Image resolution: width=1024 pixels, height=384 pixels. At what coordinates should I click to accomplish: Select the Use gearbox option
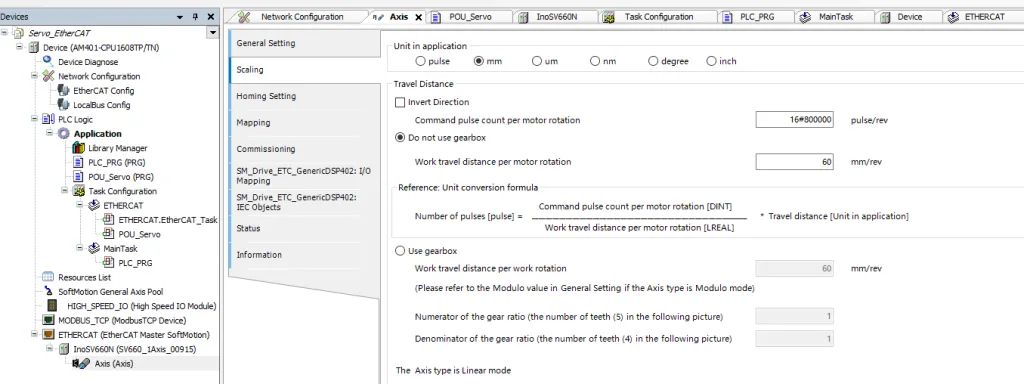pos(400,251)
